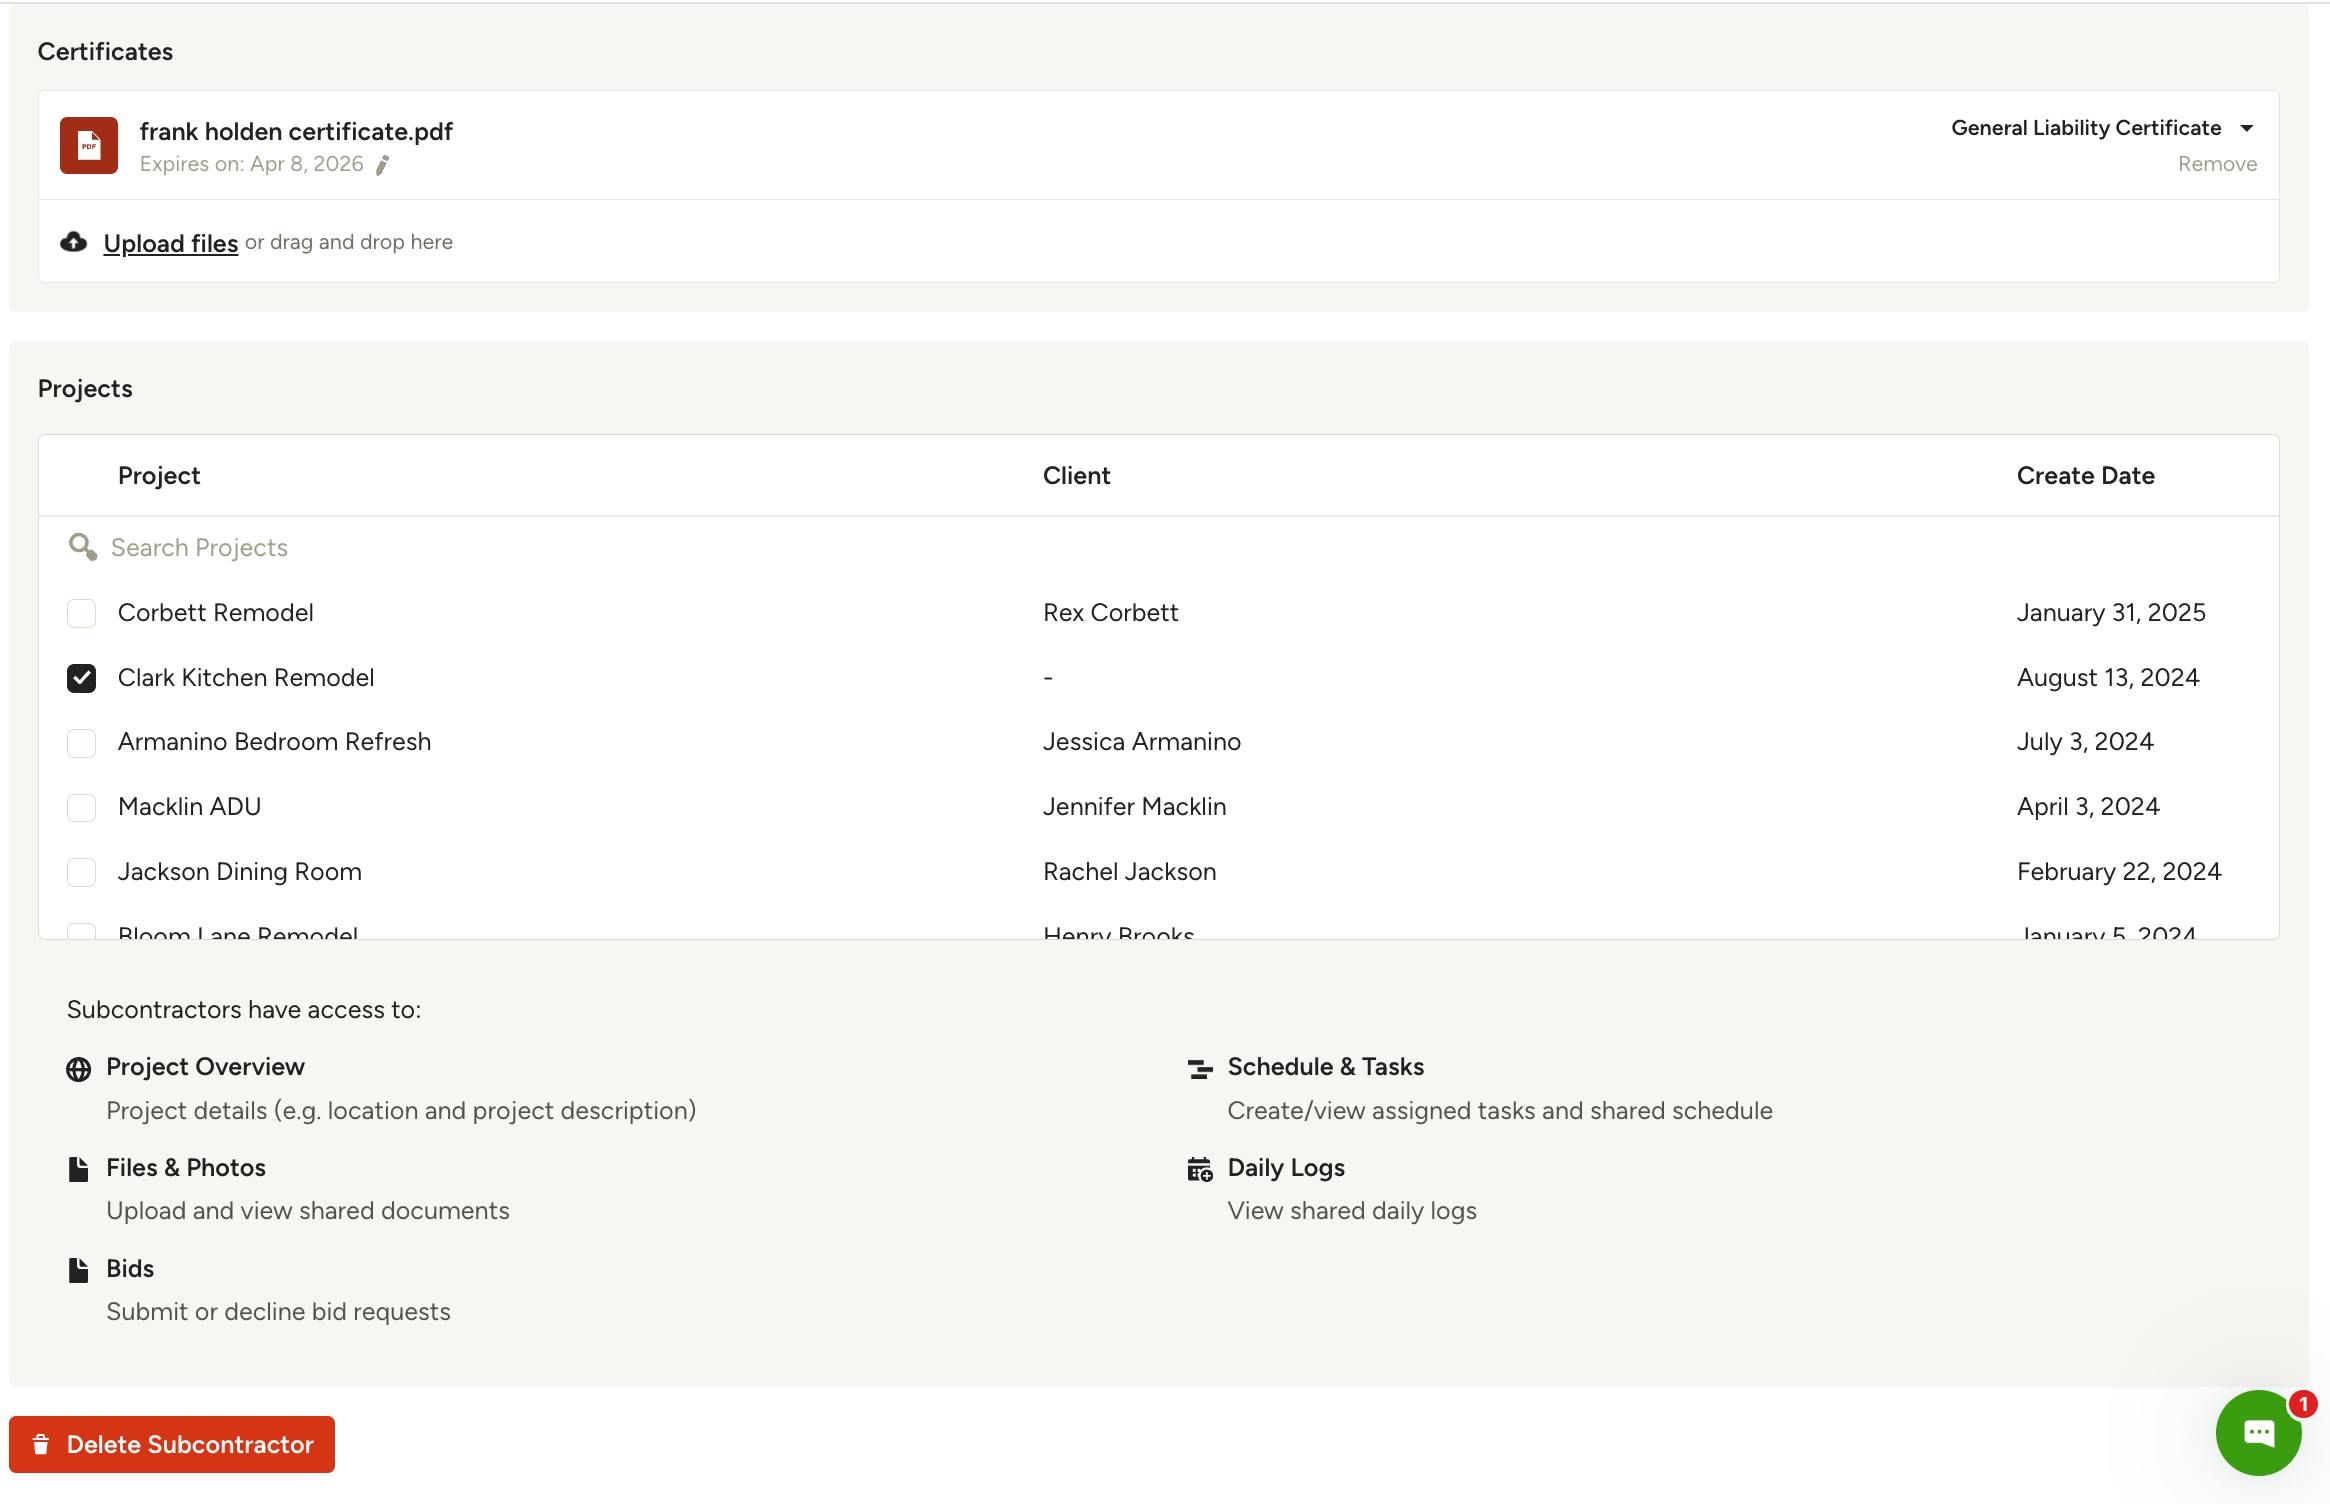Click the cloud upload icon
The height and width of the screenshot is (1504, 2330).
click(x=74, y=242)
